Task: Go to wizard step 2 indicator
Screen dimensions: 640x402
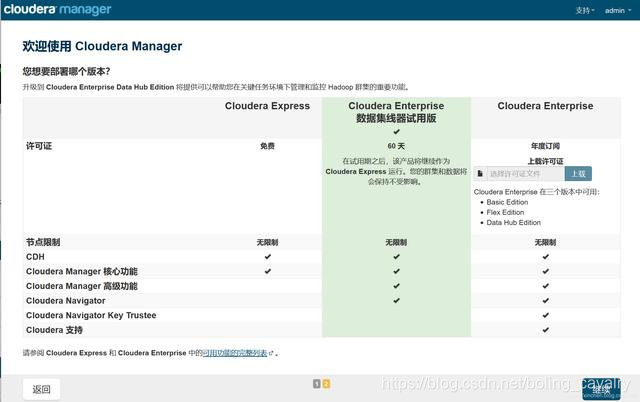Action: tap(326, 384)
